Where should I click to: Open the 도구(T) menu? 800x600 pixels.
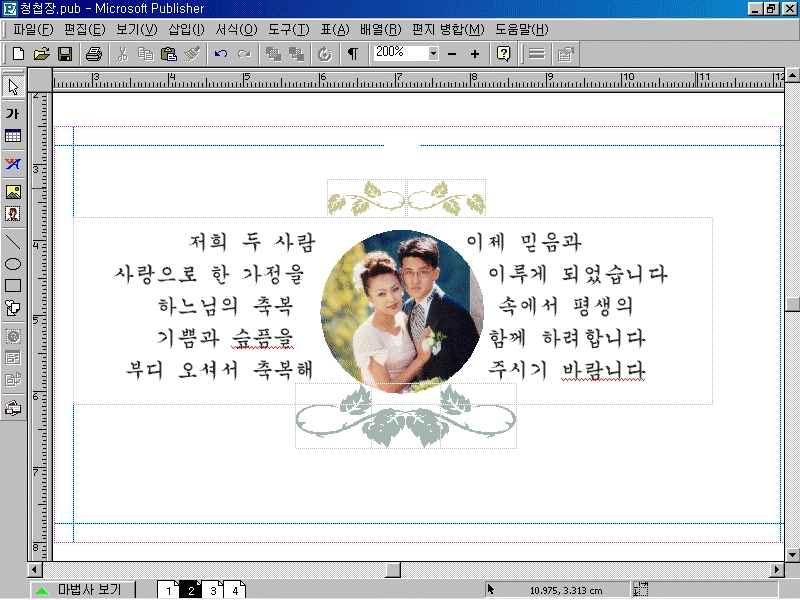click(289, 30)
